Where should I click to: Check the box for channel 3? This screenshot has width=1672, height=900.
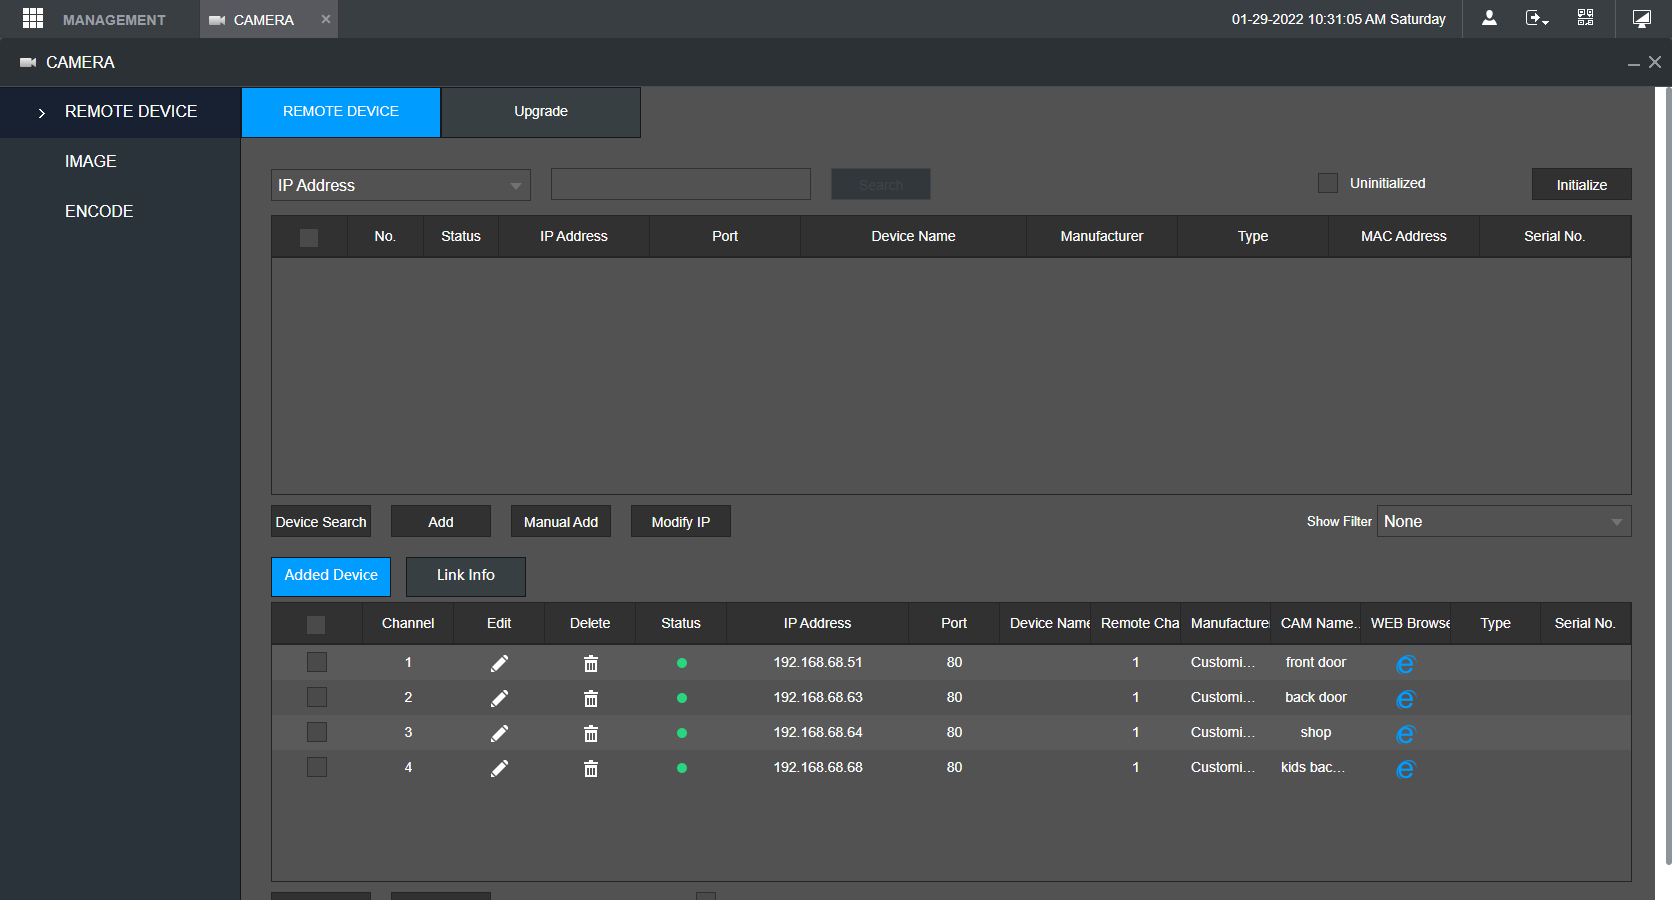[x=317, y=732]
